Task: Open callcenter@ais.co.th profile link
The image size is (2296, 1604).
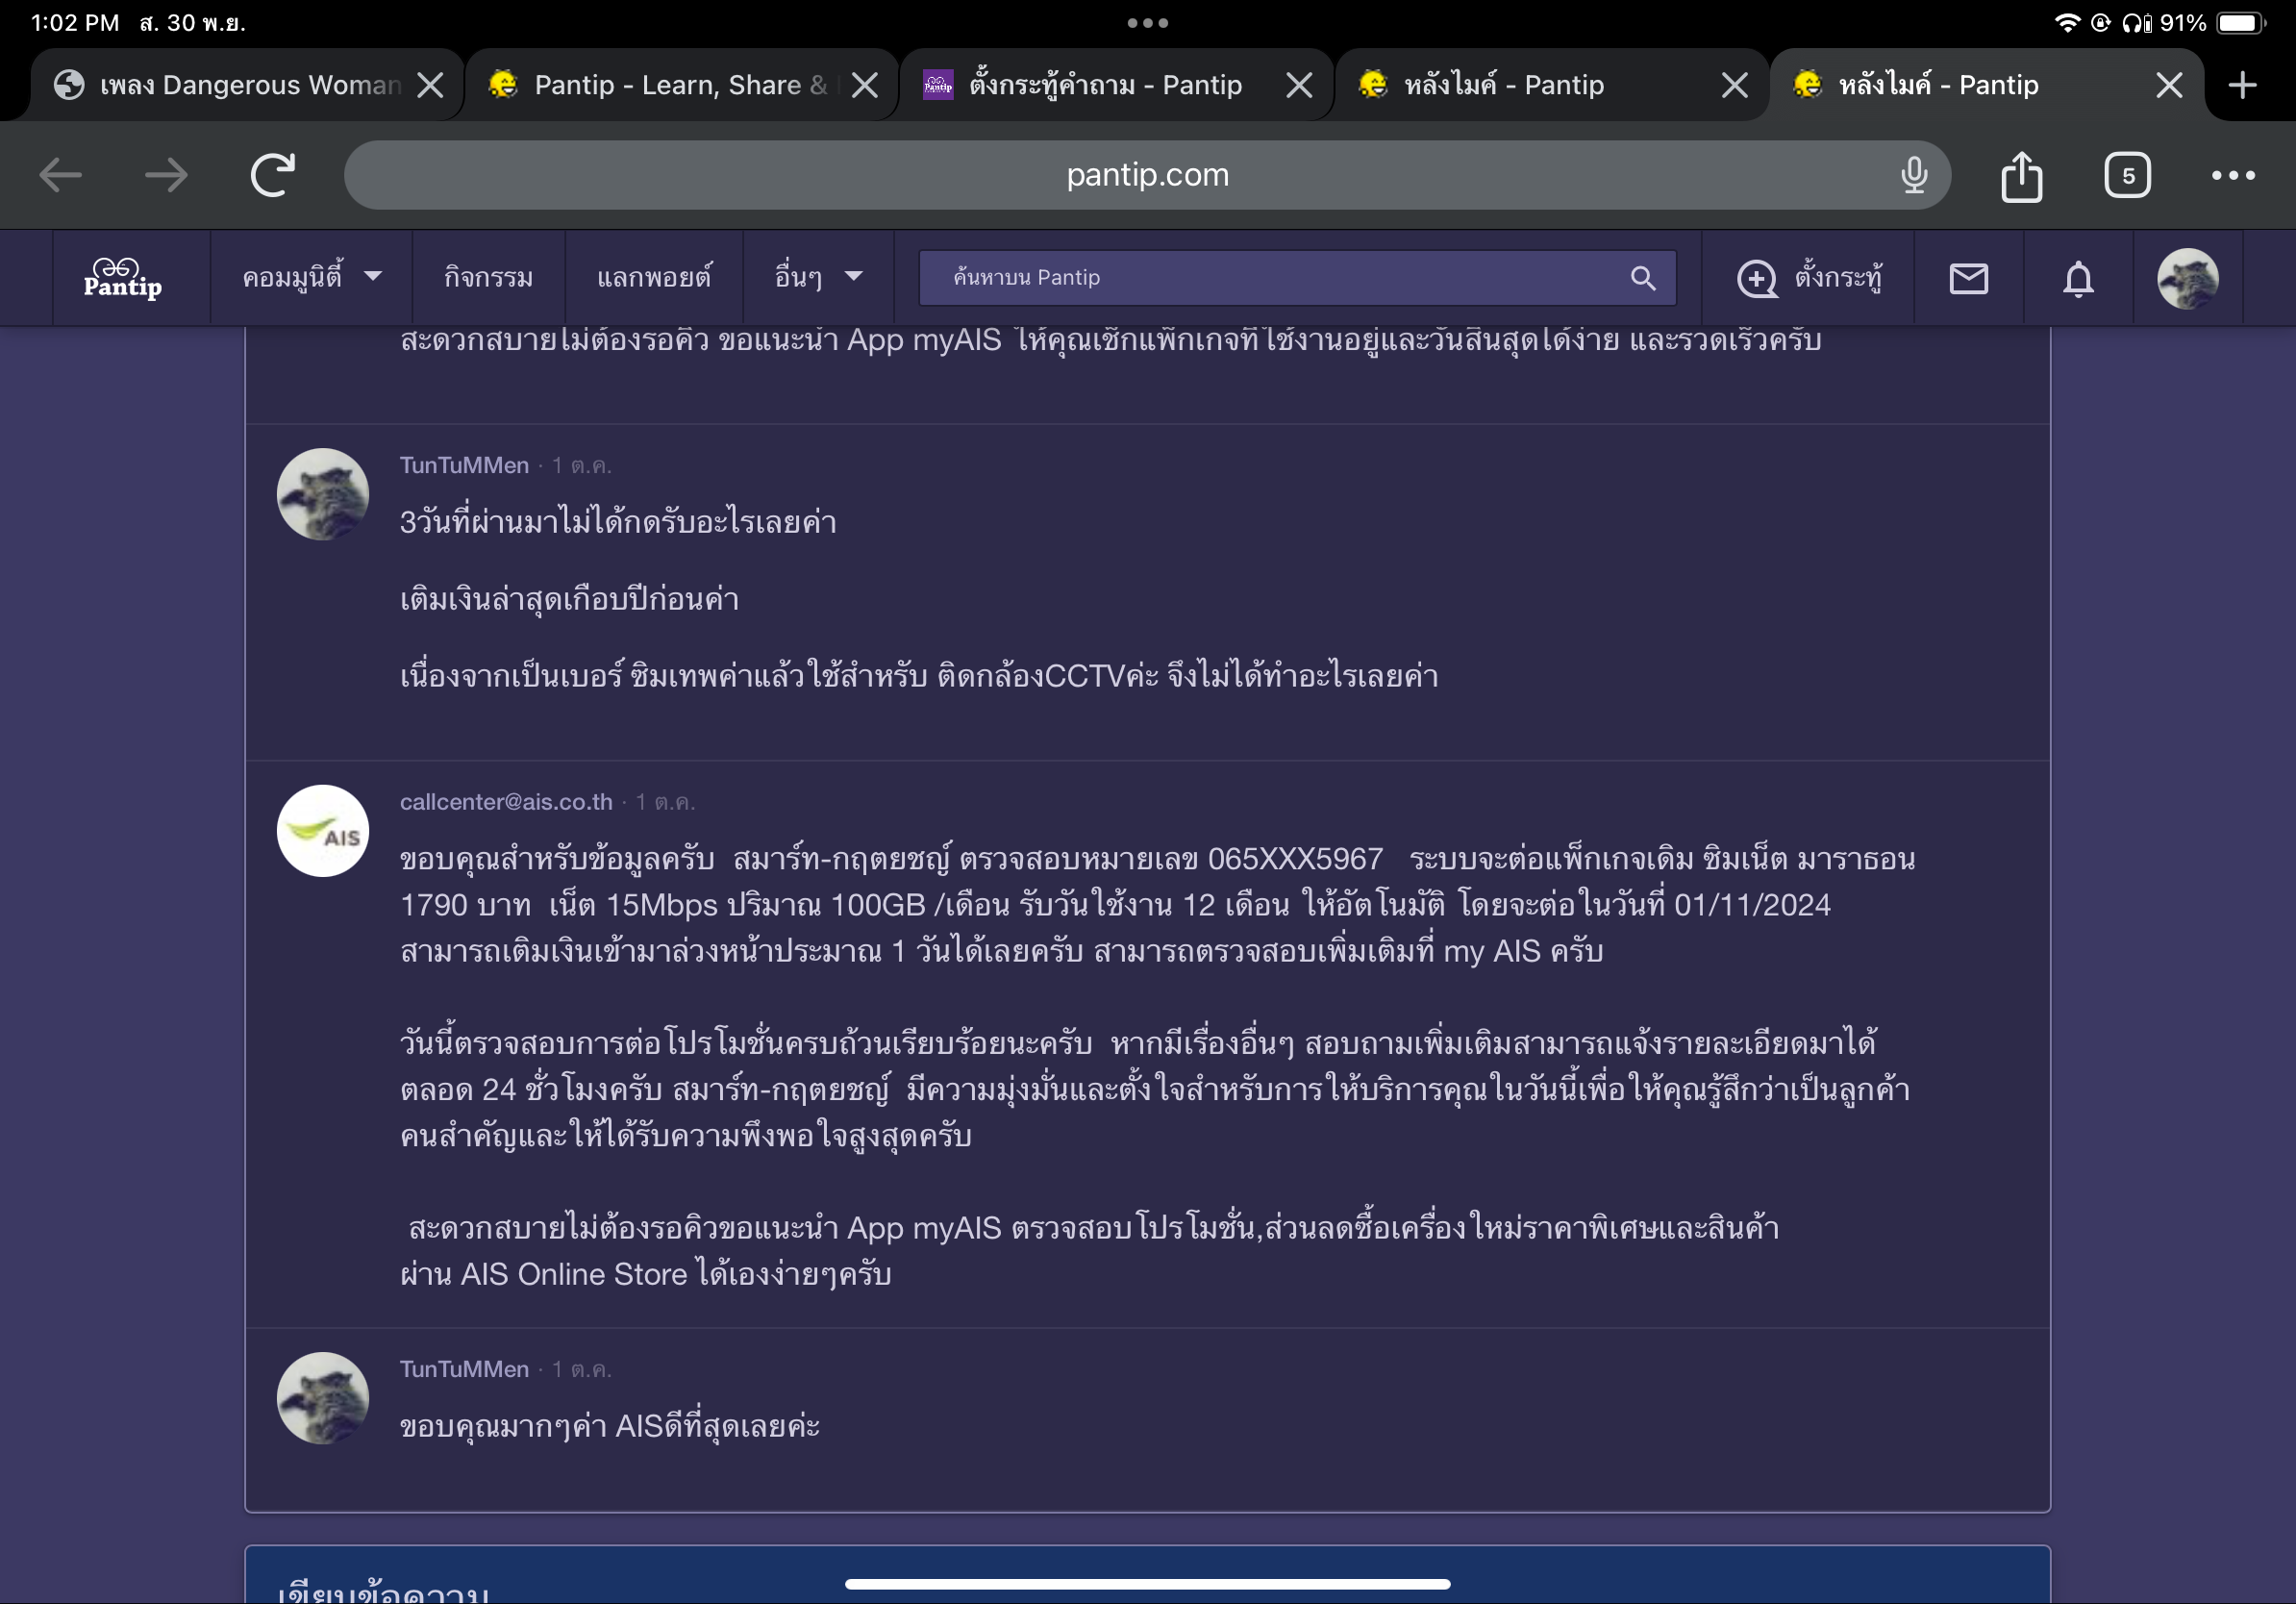Action: [x=506, y=802]
